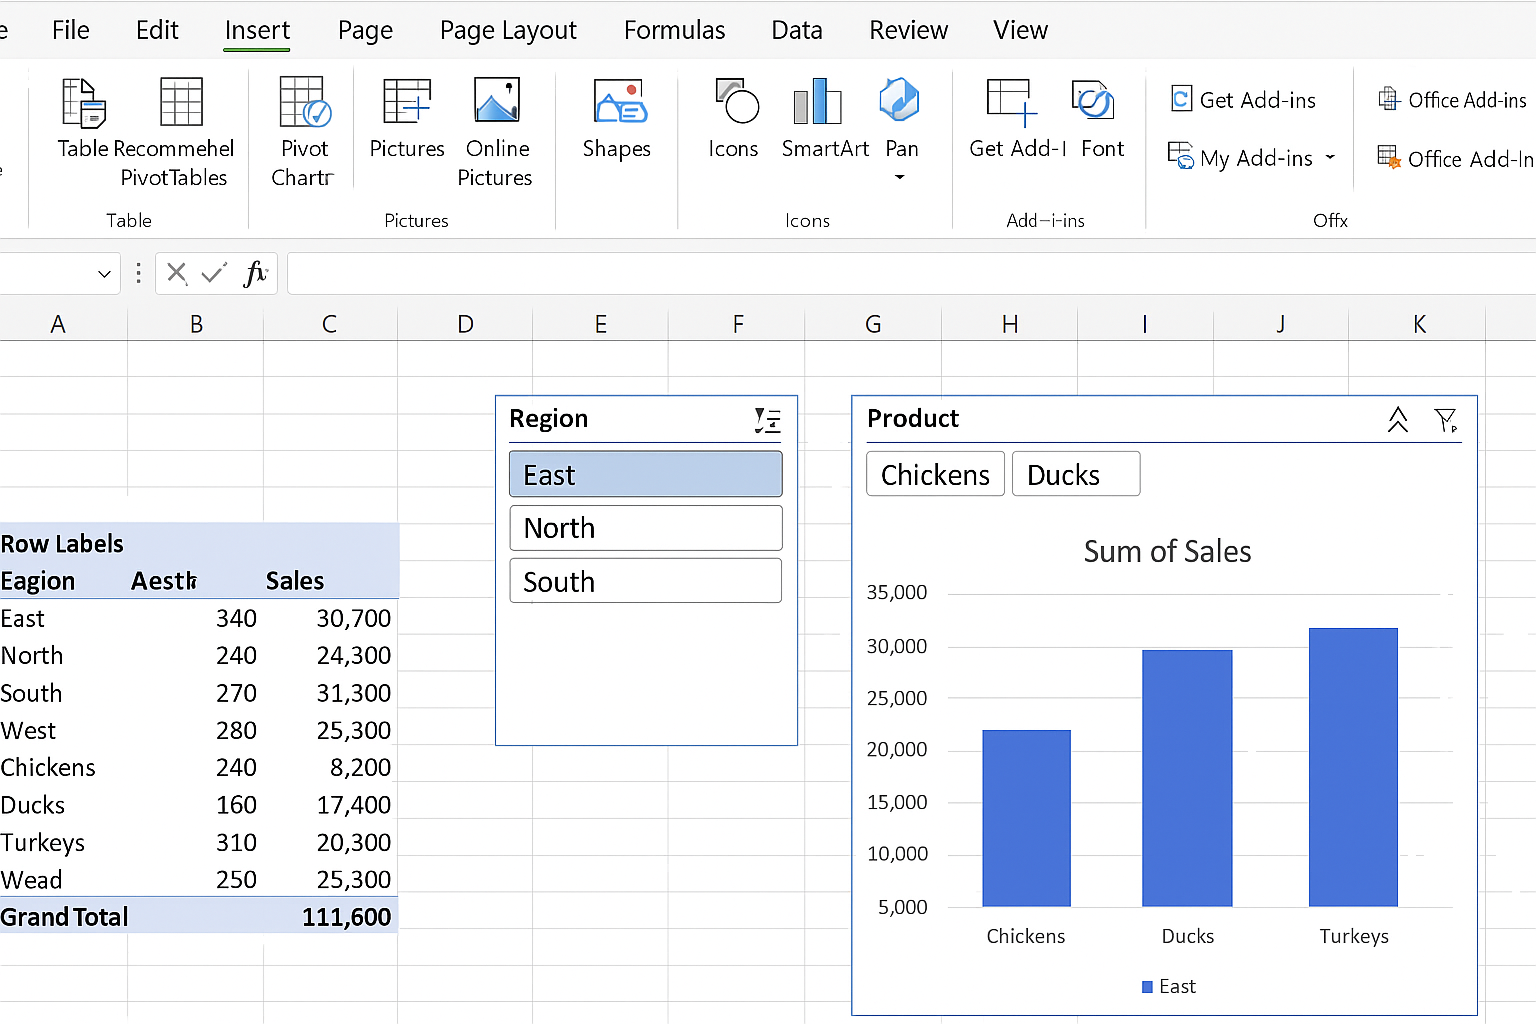Click the Table icon in ribbon
This screenshot has height=1024, width=1536.
click(83, 102)
